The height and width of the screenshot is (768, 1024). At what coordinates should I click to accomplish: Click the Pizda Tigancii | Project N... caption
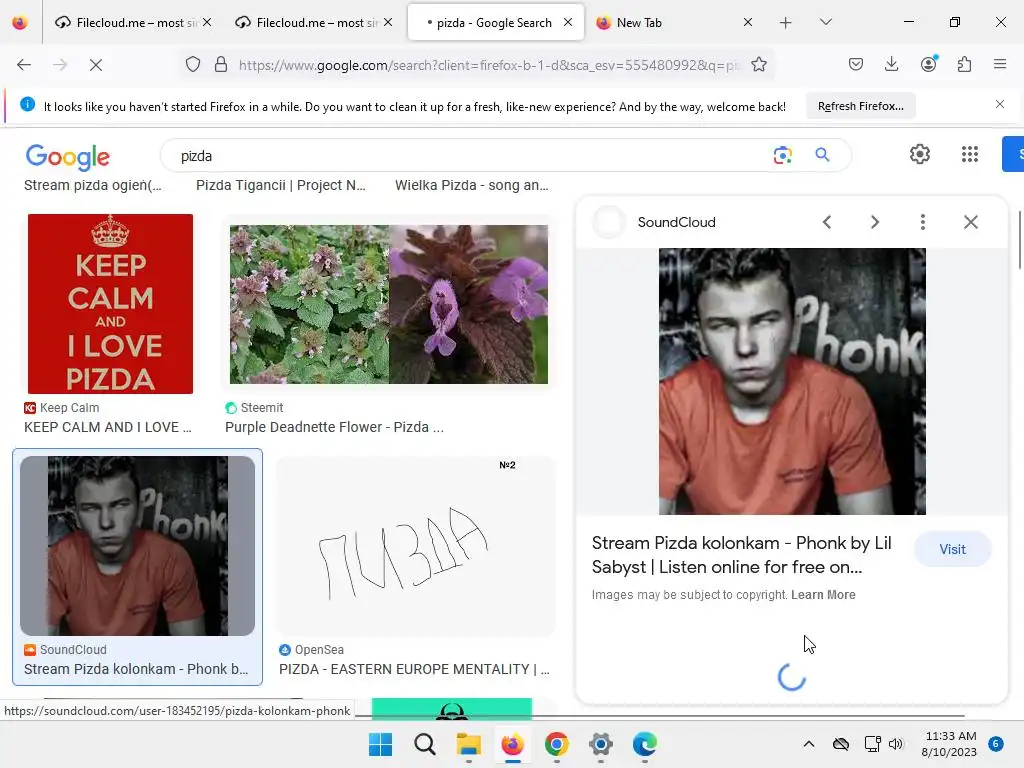pos(281,185)
